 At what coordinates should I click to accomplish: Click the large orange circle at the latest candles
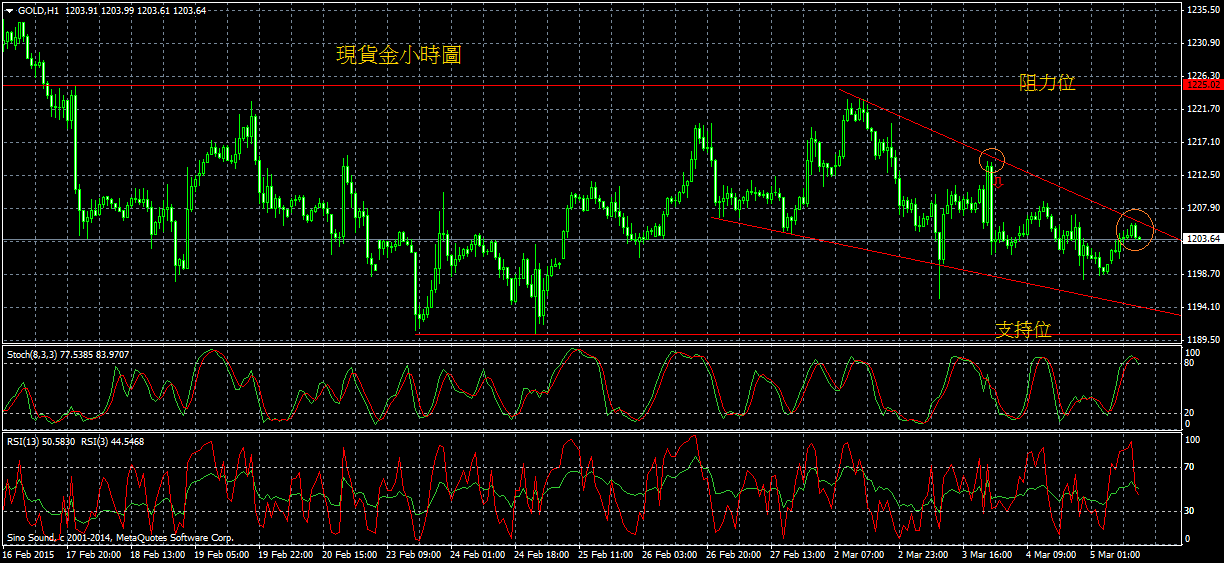click(1135, 230)
